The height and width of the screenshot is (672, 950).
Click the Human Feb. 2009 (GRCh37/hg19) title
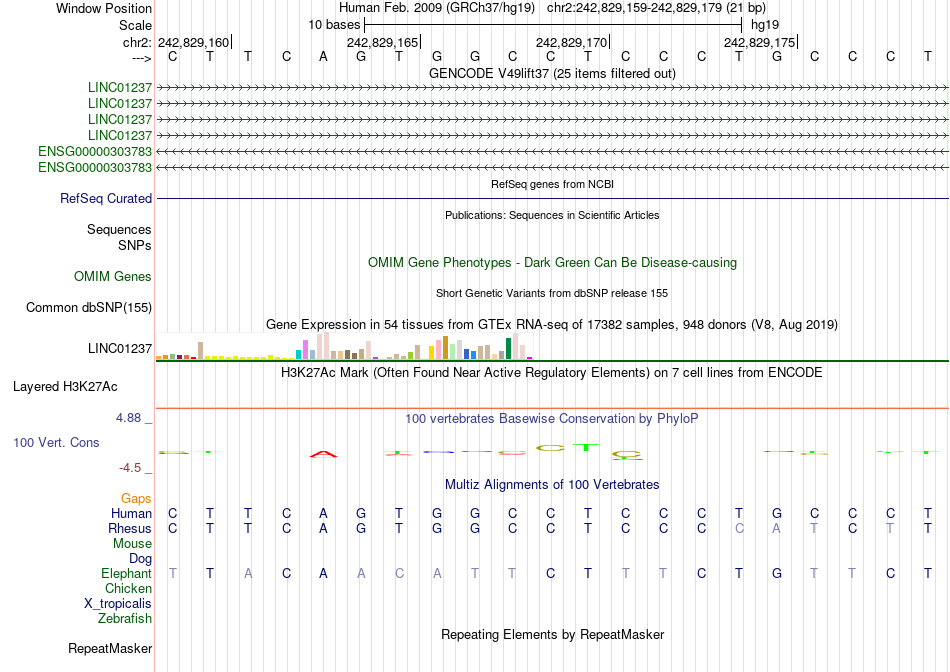pos(437,8)
